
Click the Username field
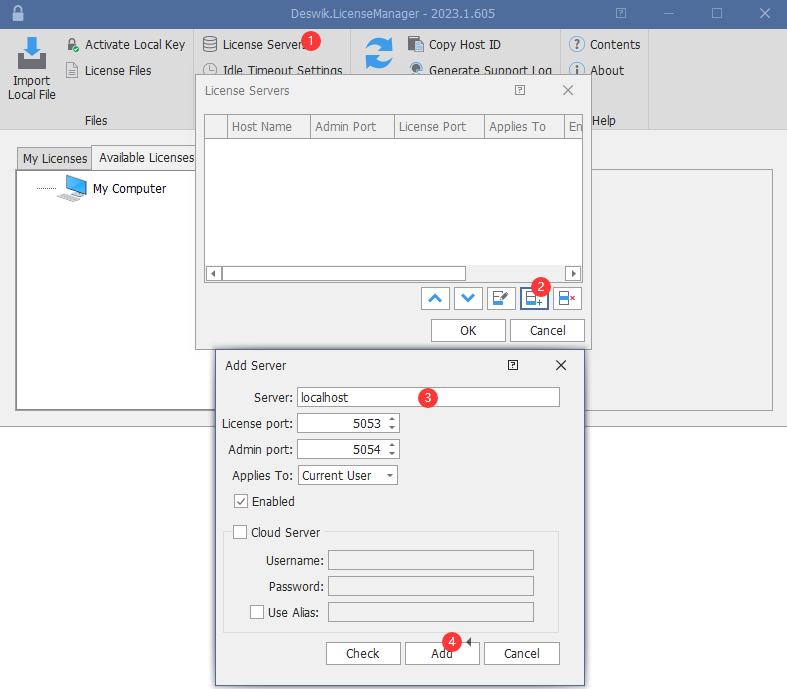pyautogui.click(x=431, y=561)
